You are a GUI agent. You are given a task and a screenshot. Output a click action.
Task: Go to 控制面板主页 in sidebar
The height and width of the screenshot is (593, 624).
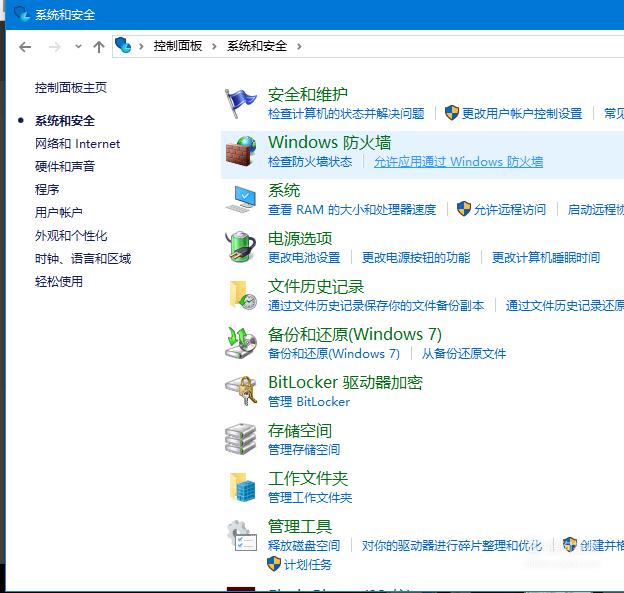71,88
